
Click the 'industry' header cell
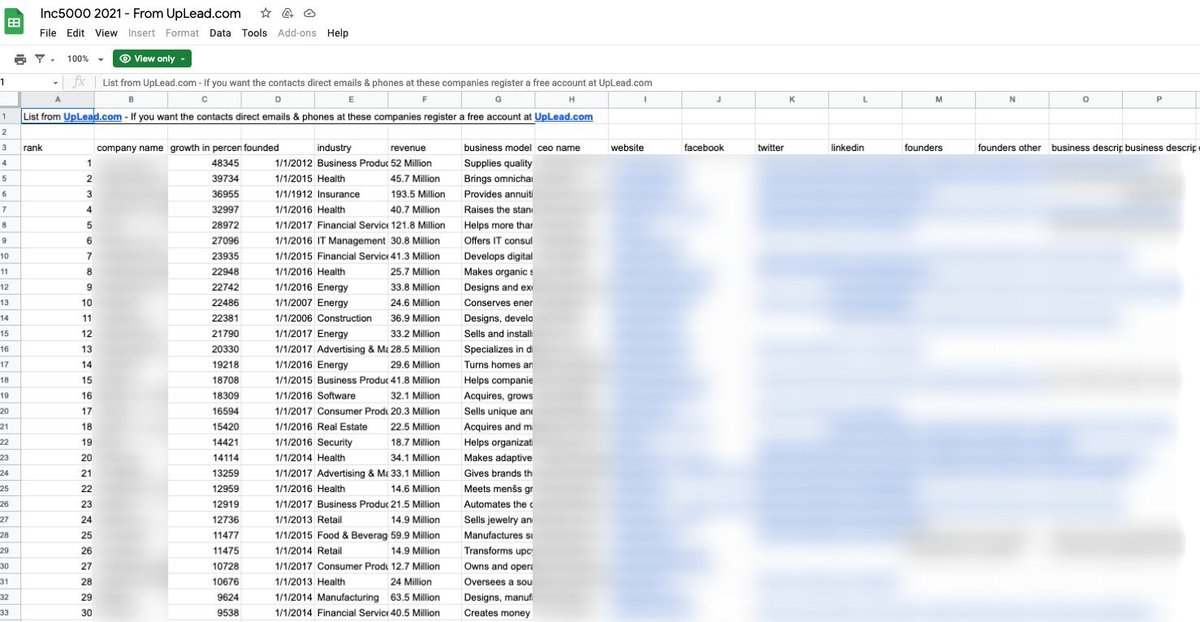(x=352, y=147)
